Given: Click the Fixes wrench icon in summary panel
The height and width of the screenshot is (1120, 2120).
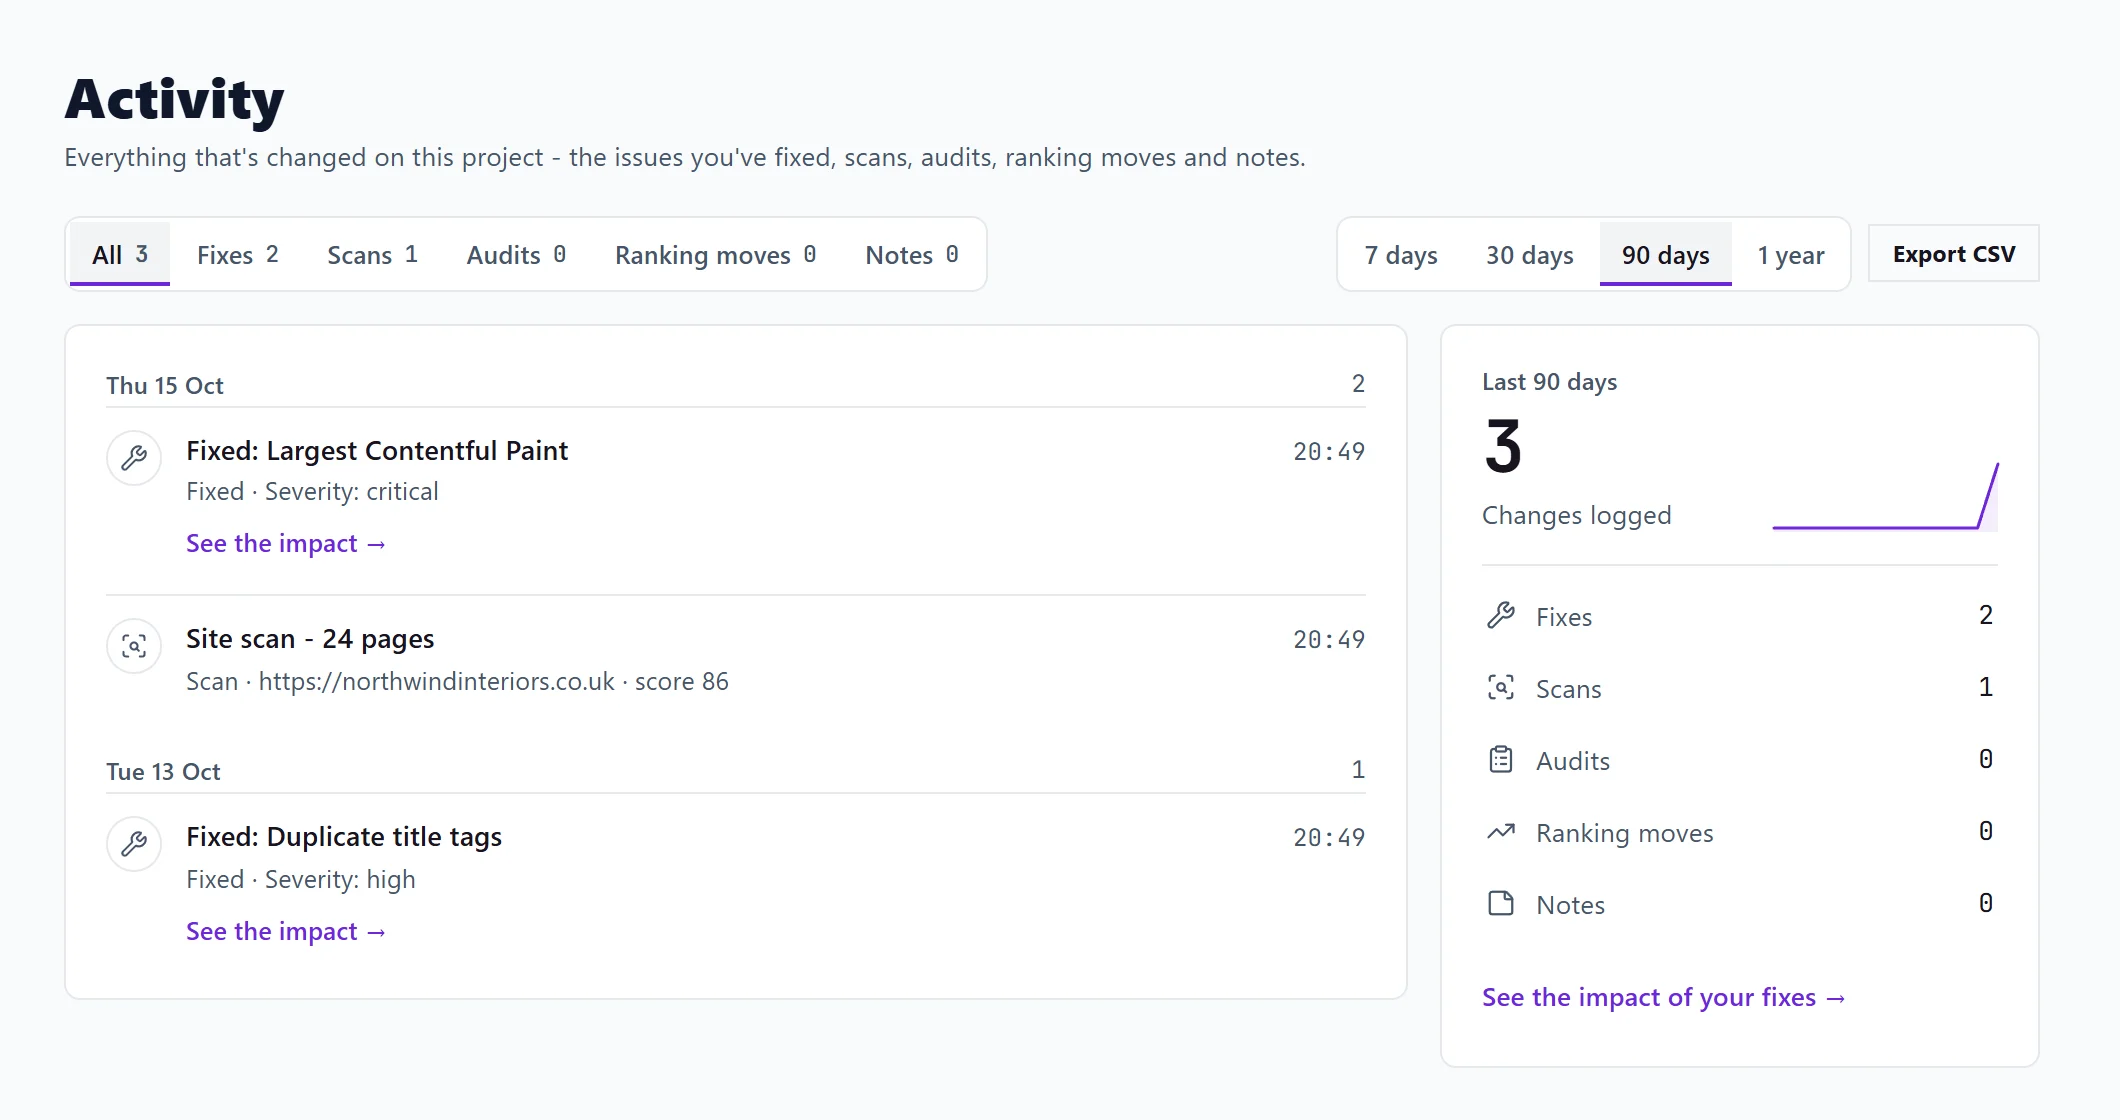Looking at the screenshot, I should [x=1501, y=616].
